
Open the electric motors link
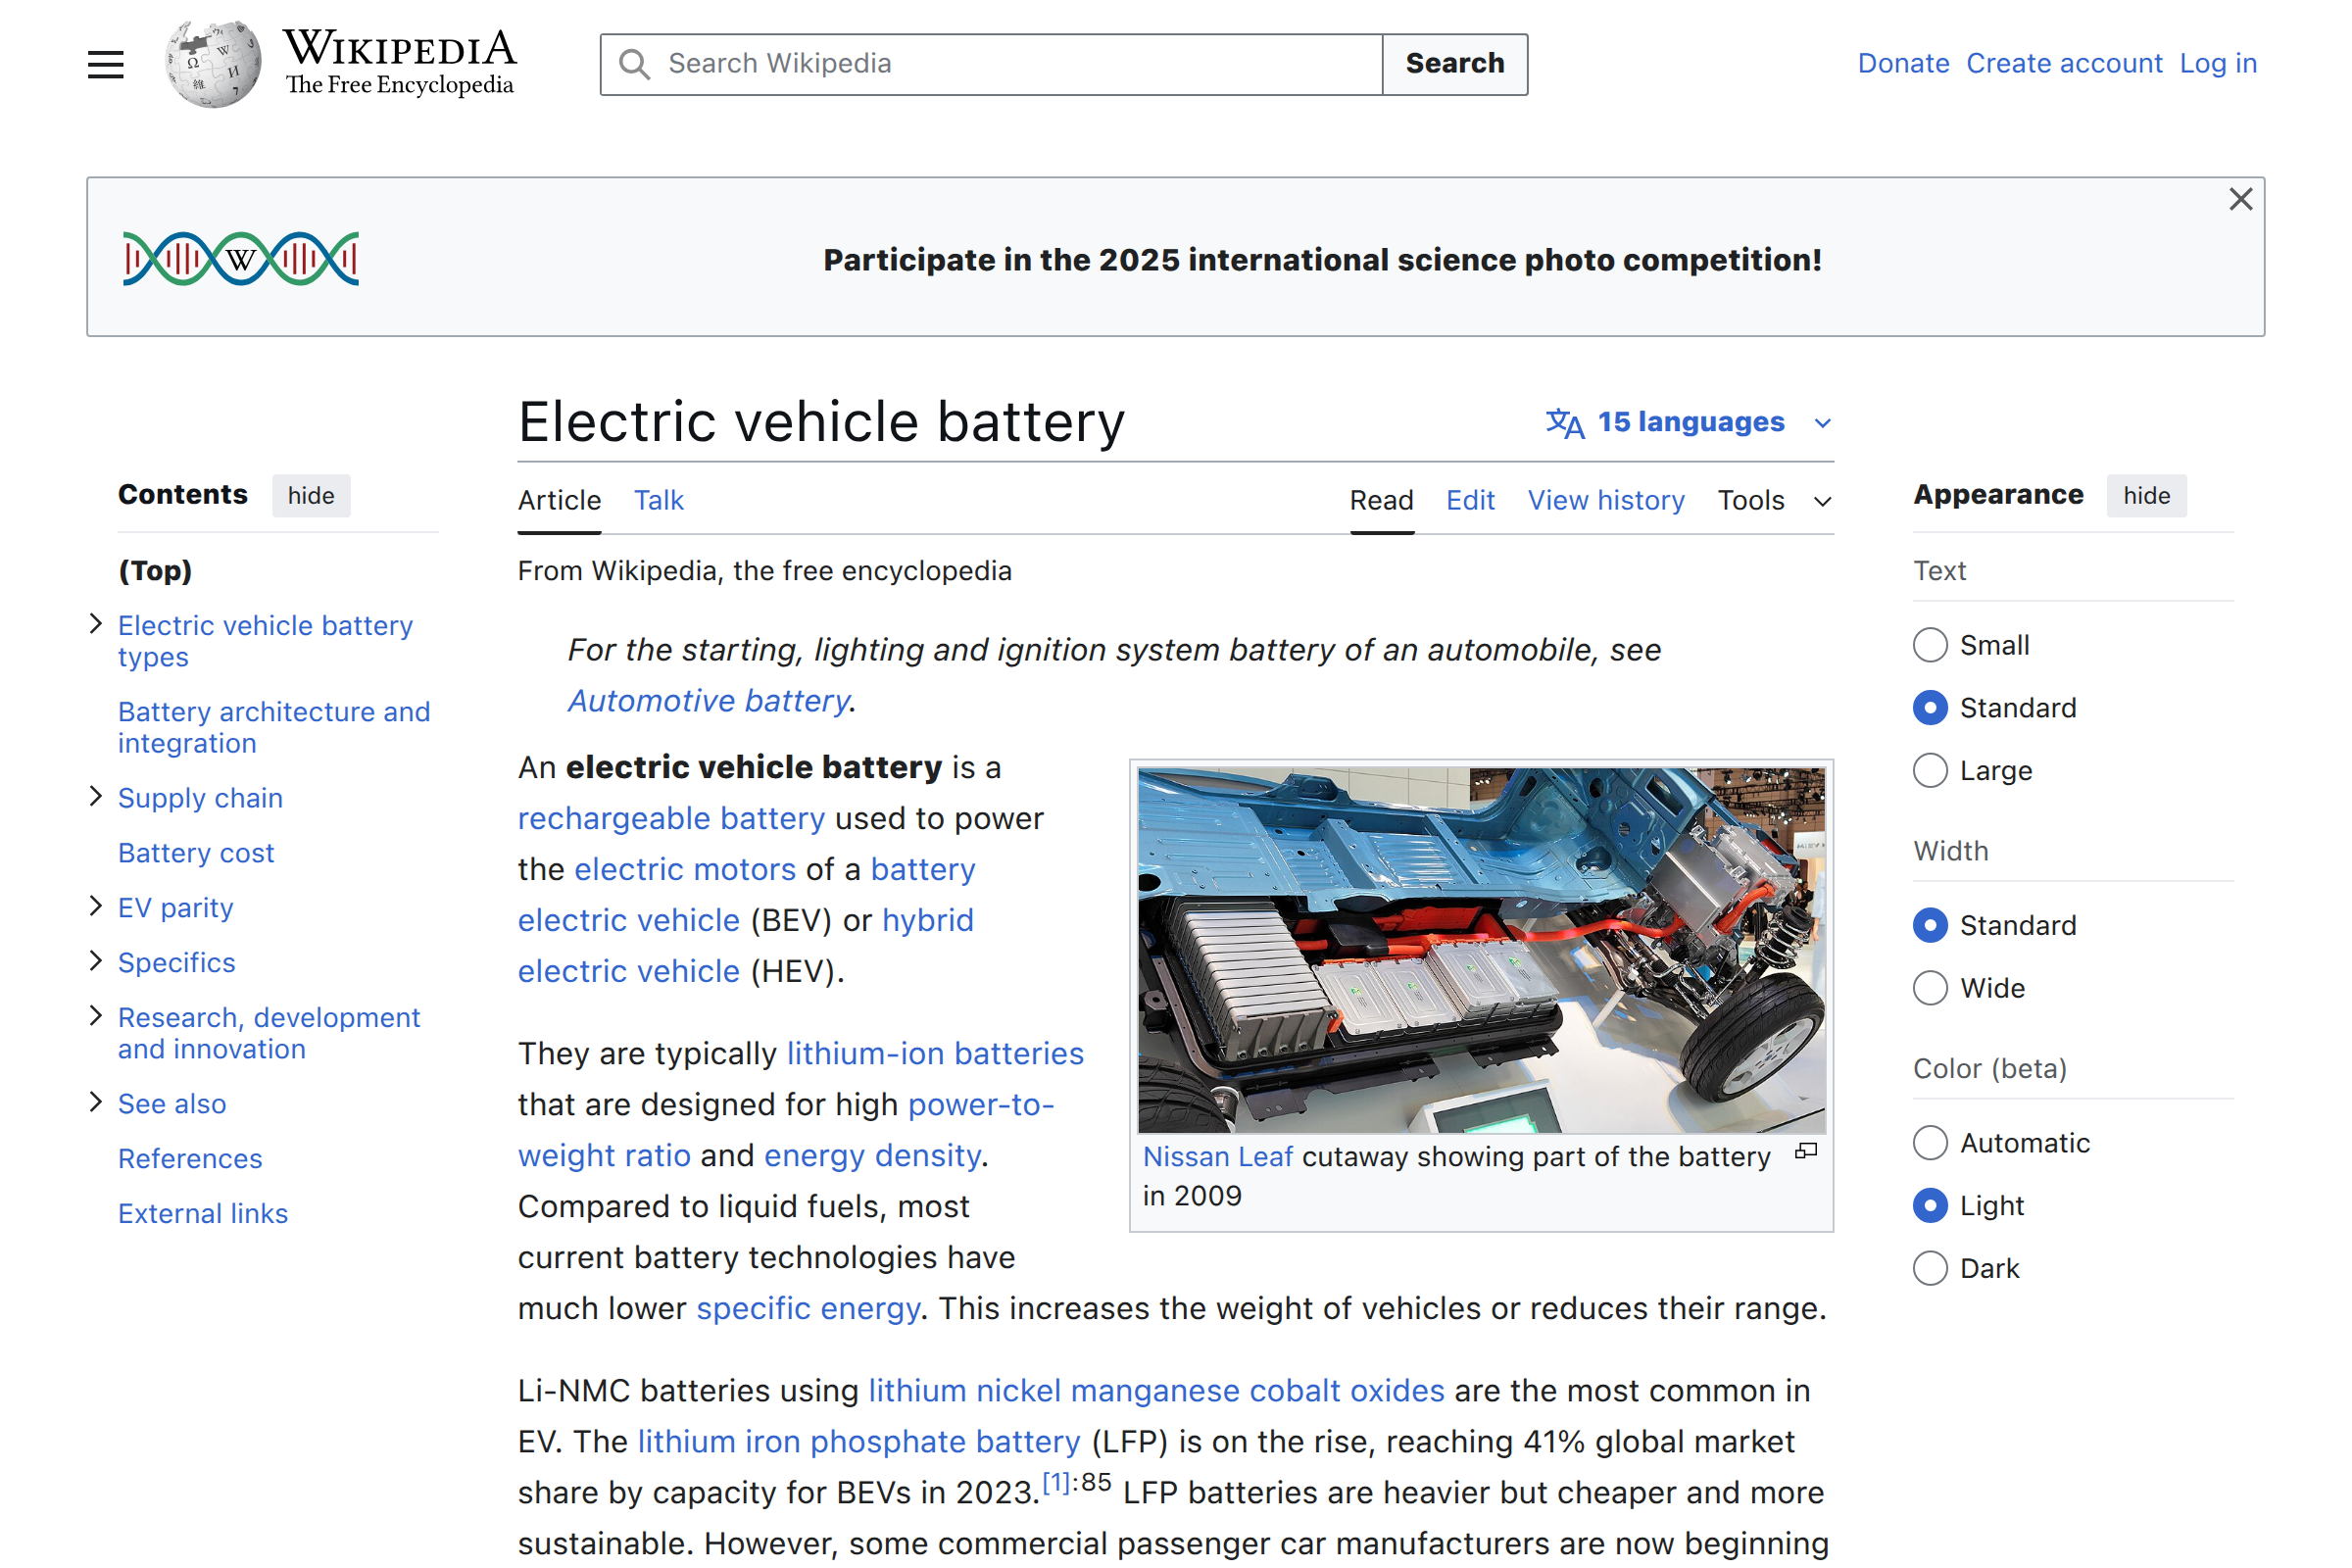(x=685, y=870)
